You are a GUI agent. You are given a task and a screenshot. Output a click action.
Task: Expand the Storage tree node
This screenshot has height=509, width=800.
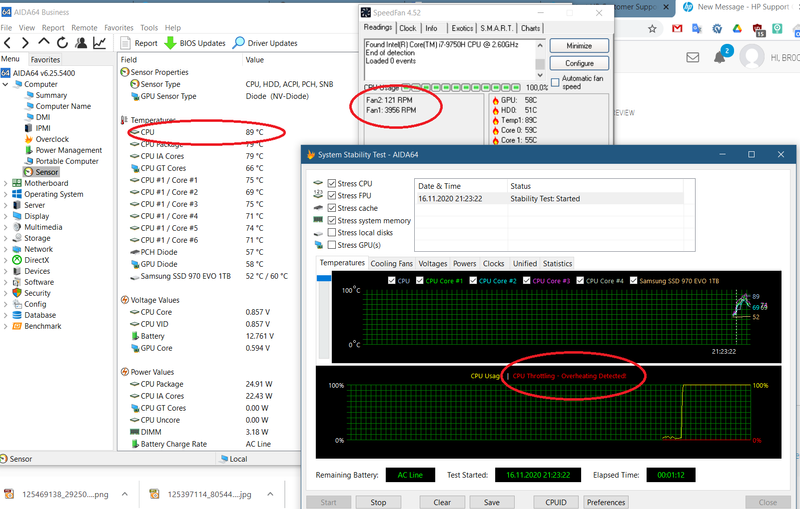click(x=6, y=238)
